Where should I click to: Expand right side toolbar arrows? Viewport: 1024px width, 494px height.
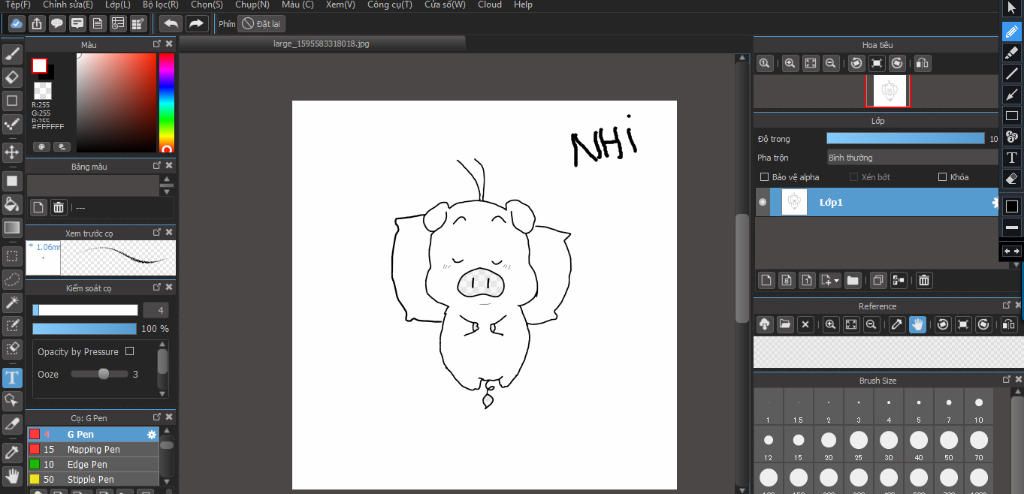click(x=1012, y=251)
